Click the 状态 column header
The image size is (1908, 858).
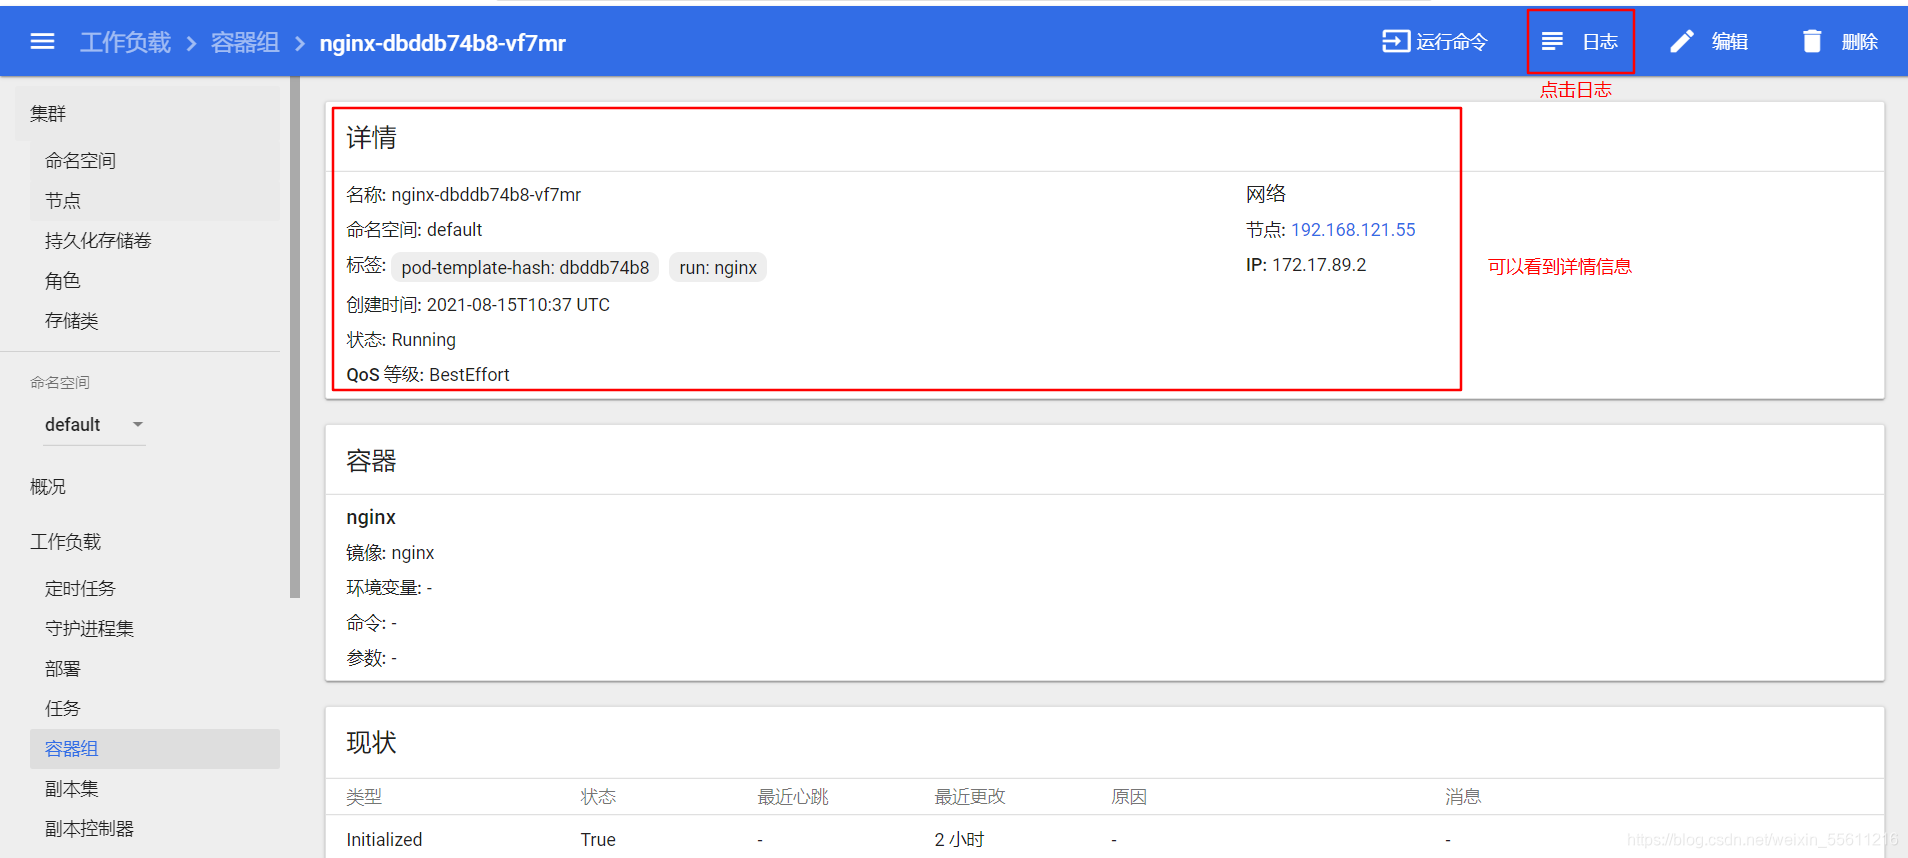pyautogui.click(x=598, y=797)
